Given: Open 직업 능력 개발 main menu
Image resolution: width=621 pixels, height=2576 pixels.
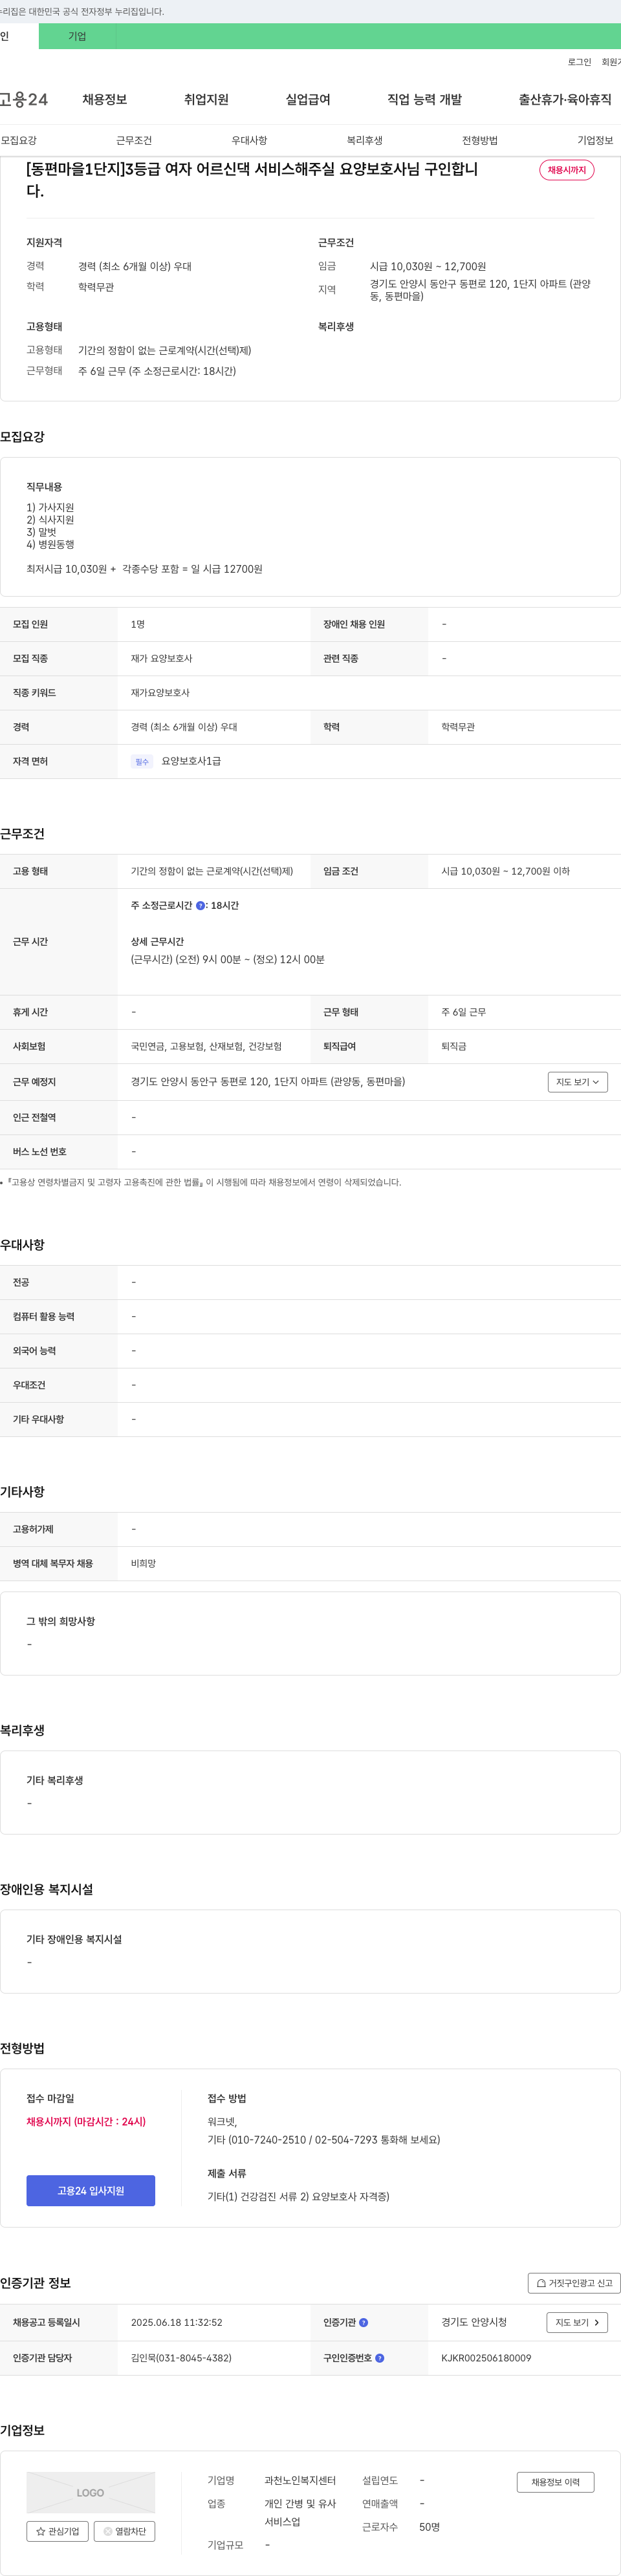Looking at the screenshot, I should coord(425,100).
